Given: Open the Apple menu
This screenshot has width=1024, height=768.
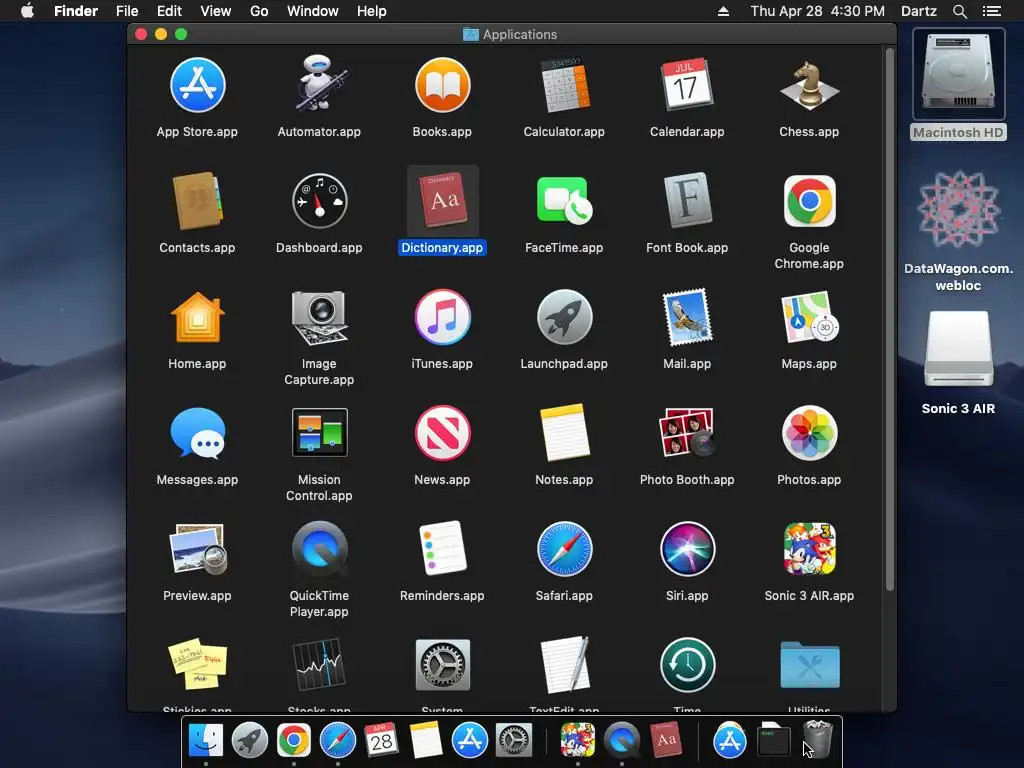Looking at the screenshot, I should coord(27,11).
